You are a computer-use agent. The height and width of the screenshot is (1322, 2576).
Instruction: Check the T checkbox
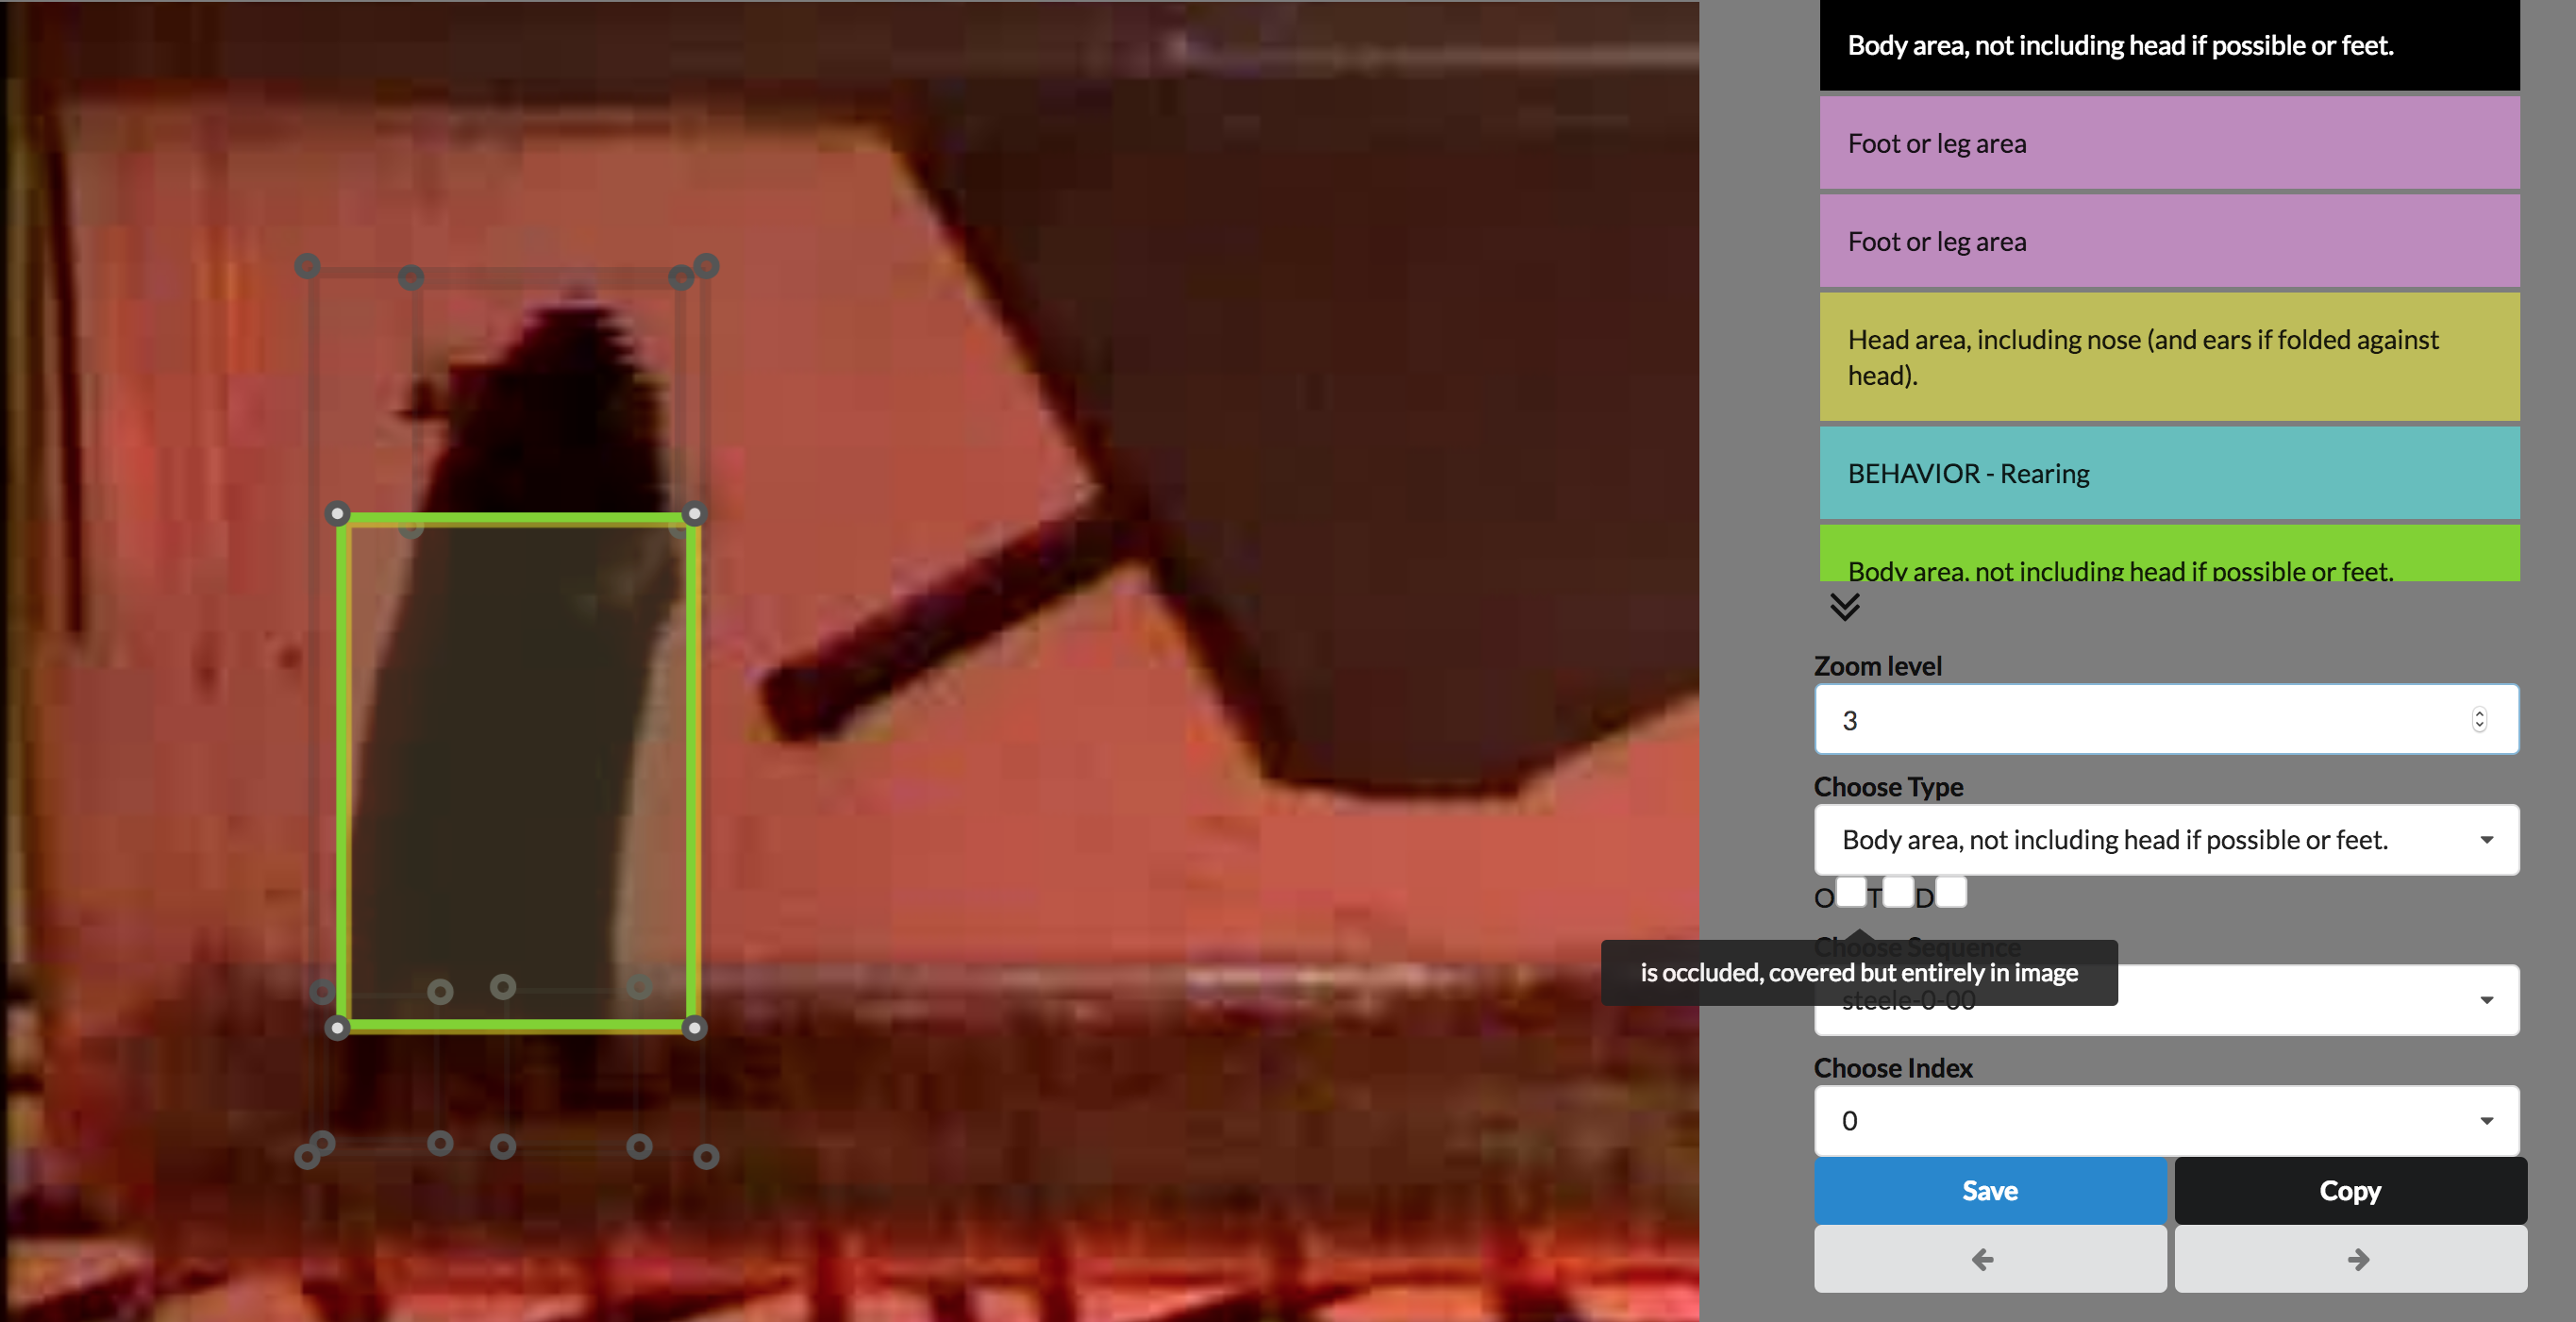[1898, 892]
